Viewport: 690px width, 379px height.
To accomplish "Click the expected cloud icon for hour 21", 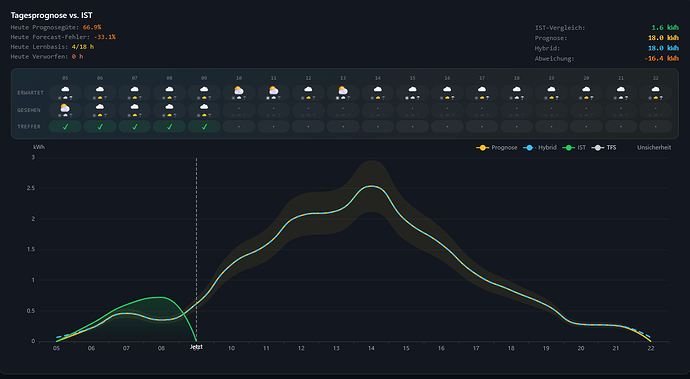I will click(621, 89).
